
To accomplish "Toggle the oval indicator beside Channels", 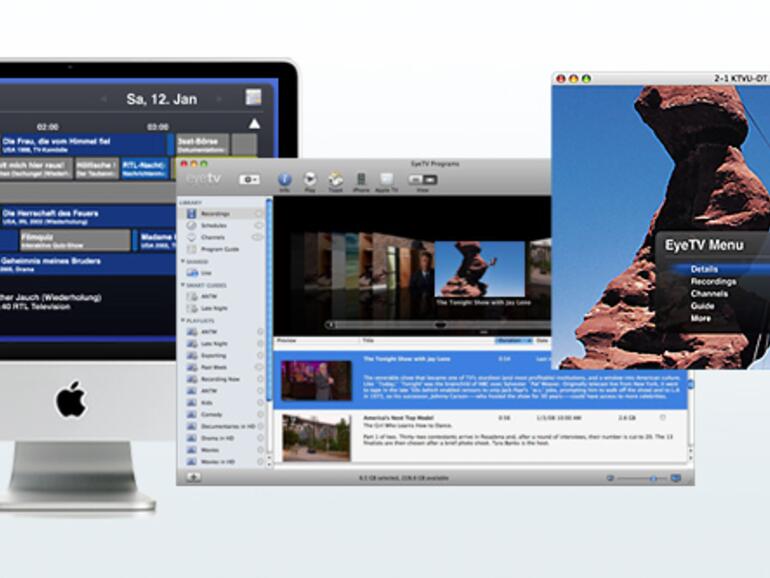I will [257, 237].
